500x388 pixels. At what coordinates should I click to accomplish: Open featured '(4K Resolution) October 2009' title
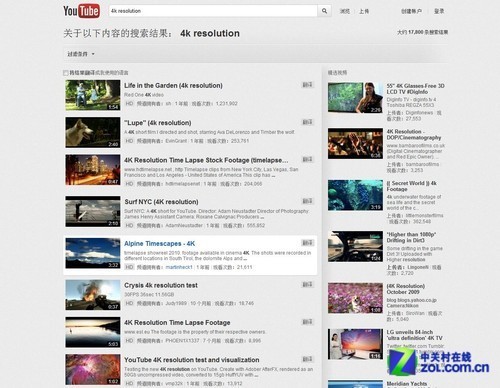point(406,289)
